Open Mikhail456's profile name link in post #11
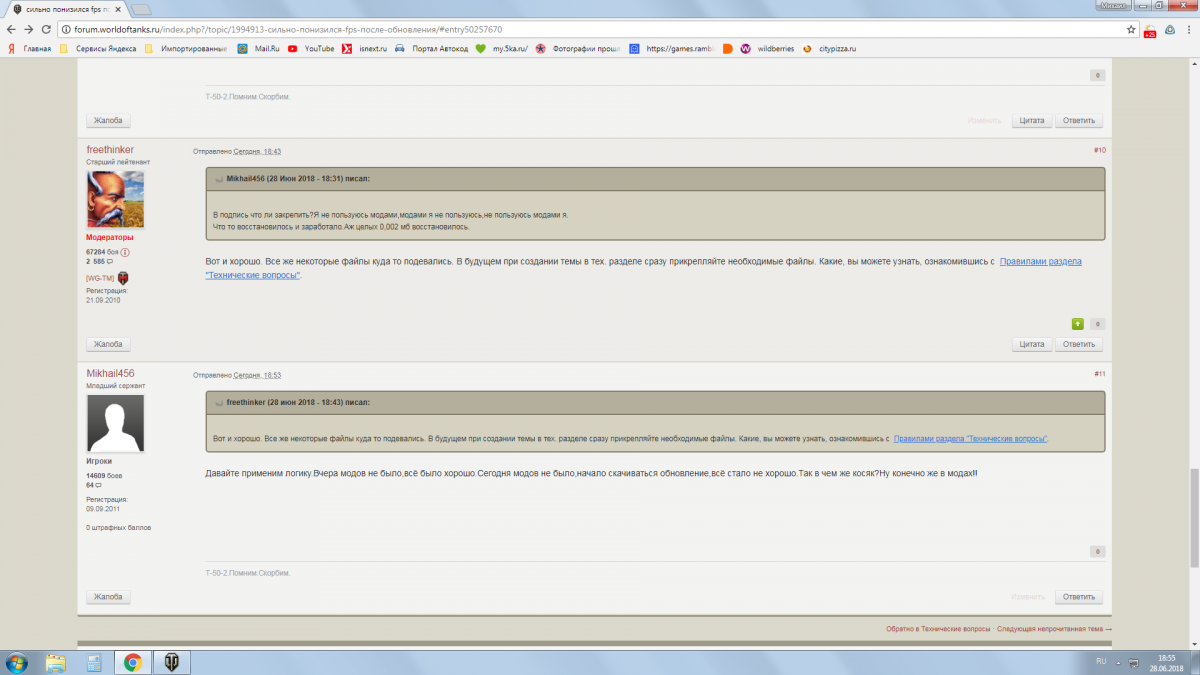The height and width of the screenshot is (675, 1200). (110, 374)
